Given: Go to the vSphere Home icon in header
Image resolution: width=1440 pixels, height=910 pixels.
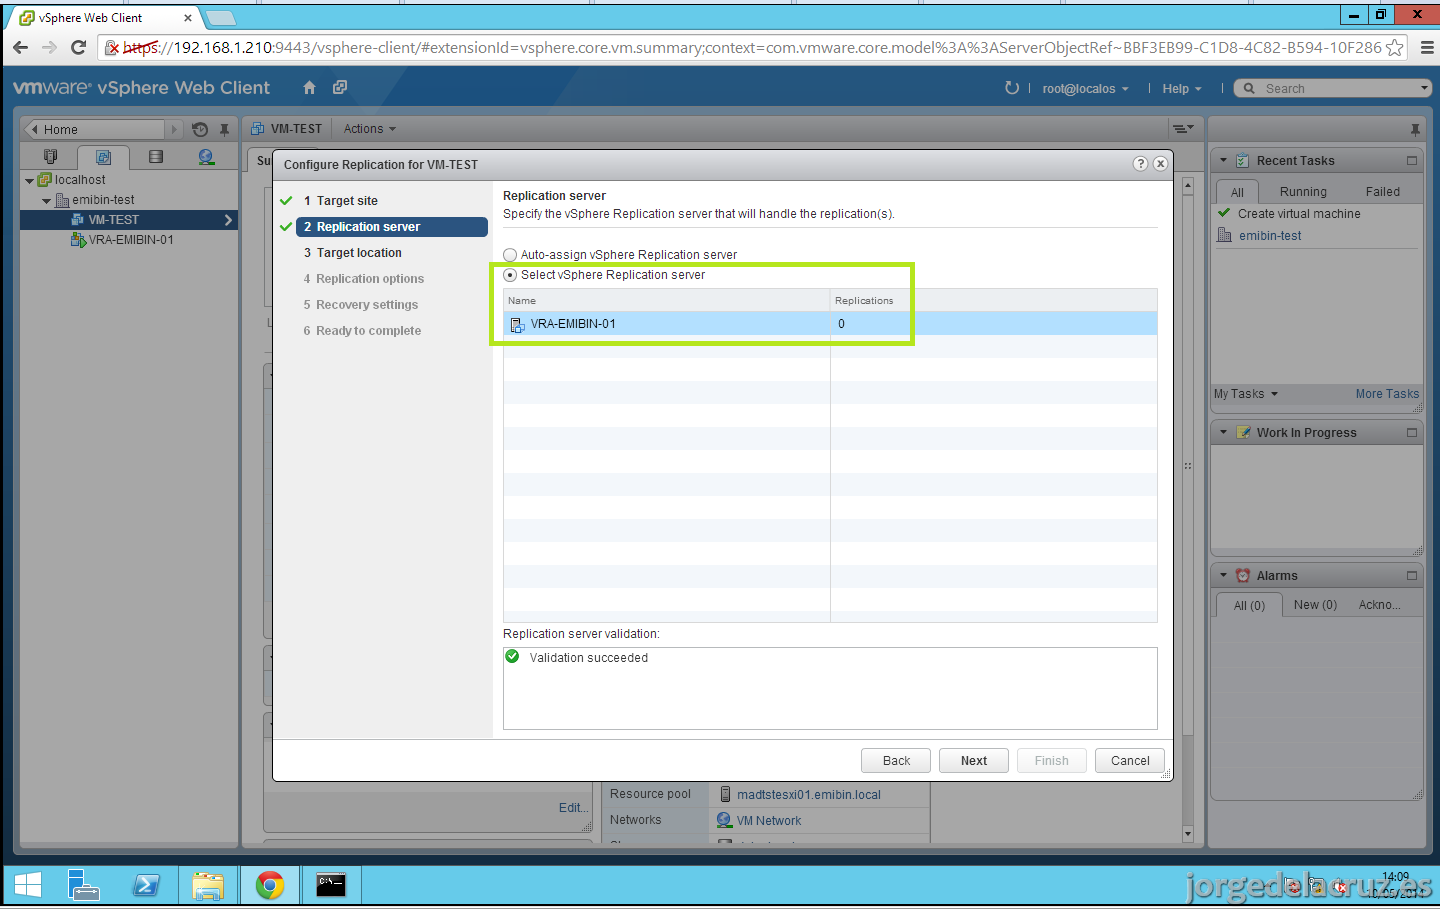Looking at the screenshot, I should click(310, 88).
